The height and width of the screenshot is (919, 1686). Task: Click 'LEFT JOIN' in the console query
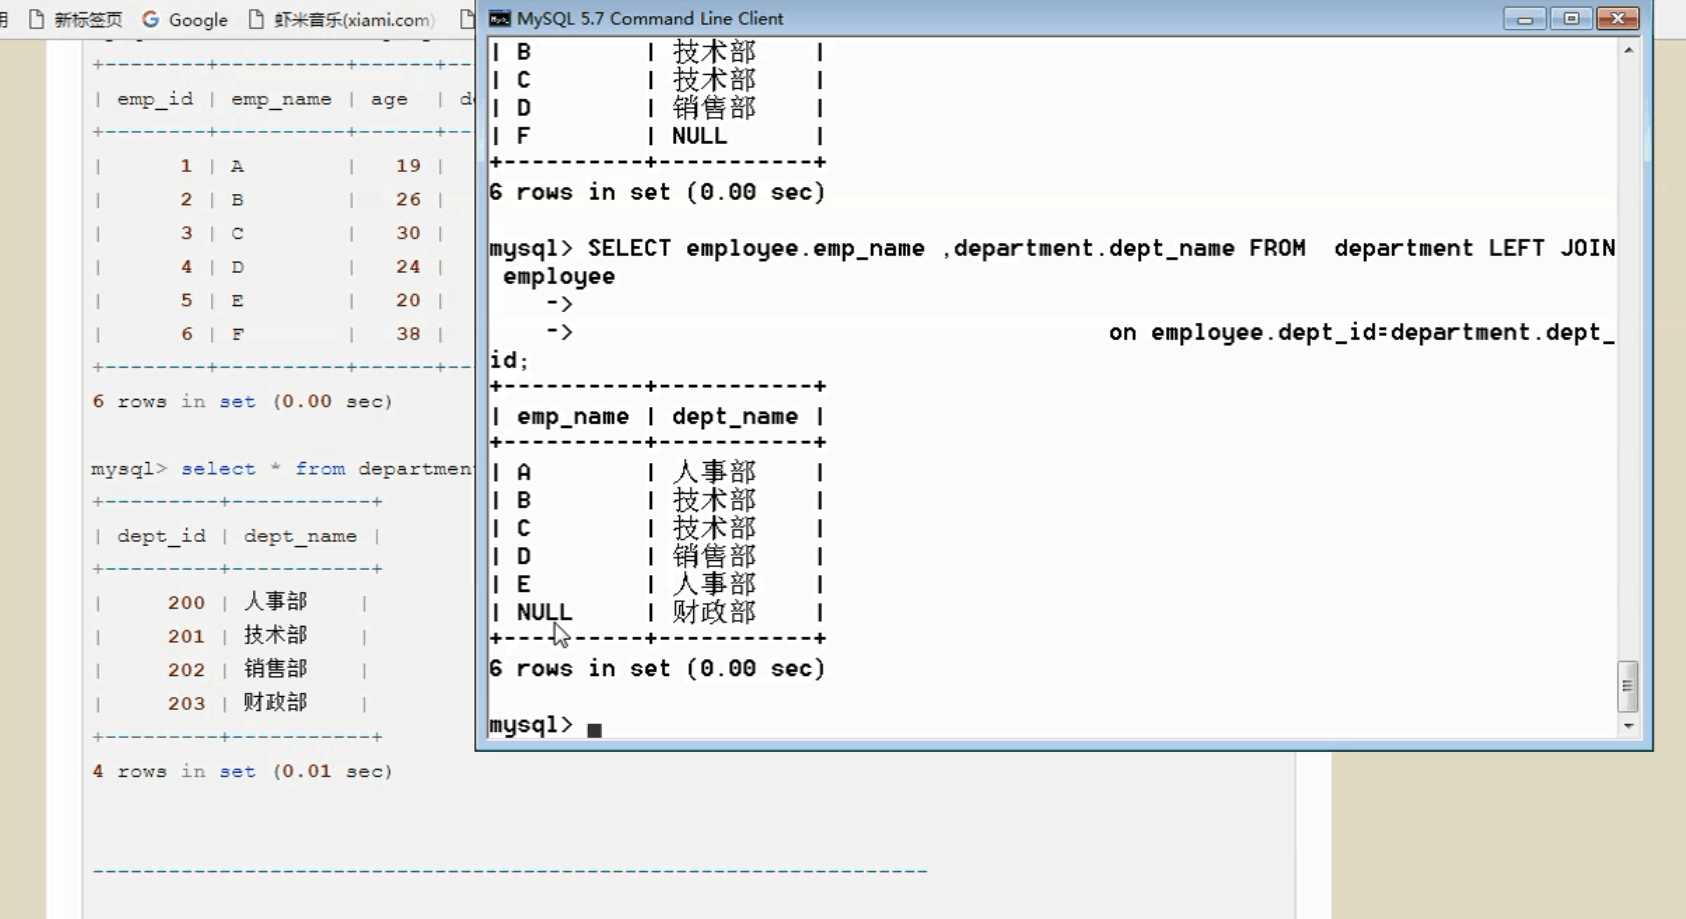(x=1551, y=248)
